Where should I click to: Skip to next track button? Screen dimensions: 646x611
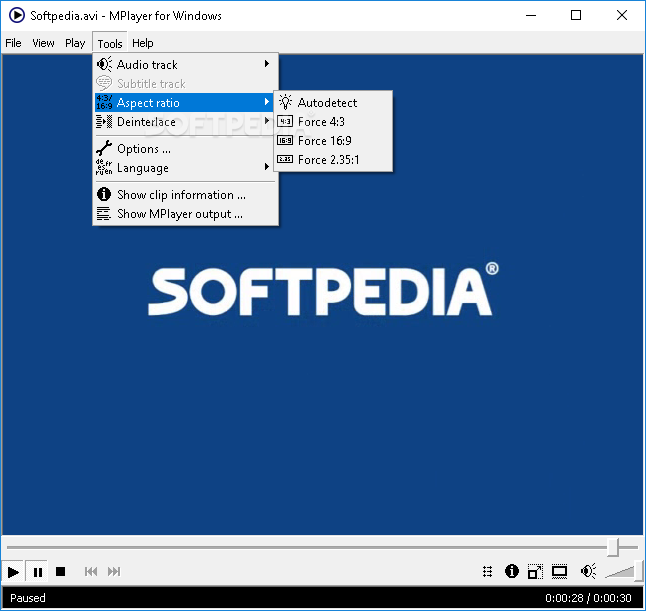tap(114, 571)
